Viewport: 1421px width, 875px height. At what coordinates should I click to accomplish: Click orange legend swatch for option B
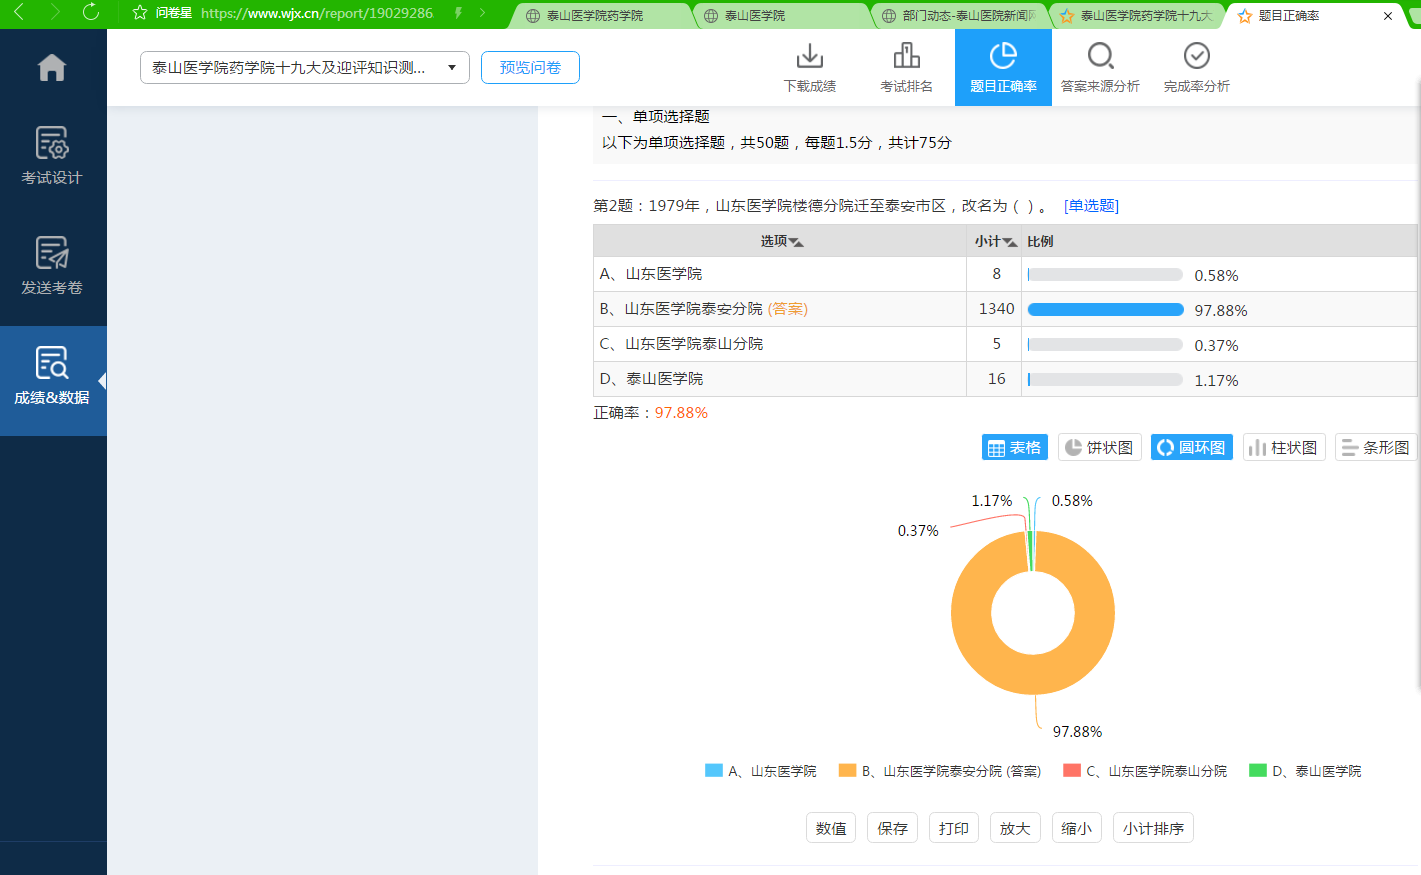click(847, 771)
